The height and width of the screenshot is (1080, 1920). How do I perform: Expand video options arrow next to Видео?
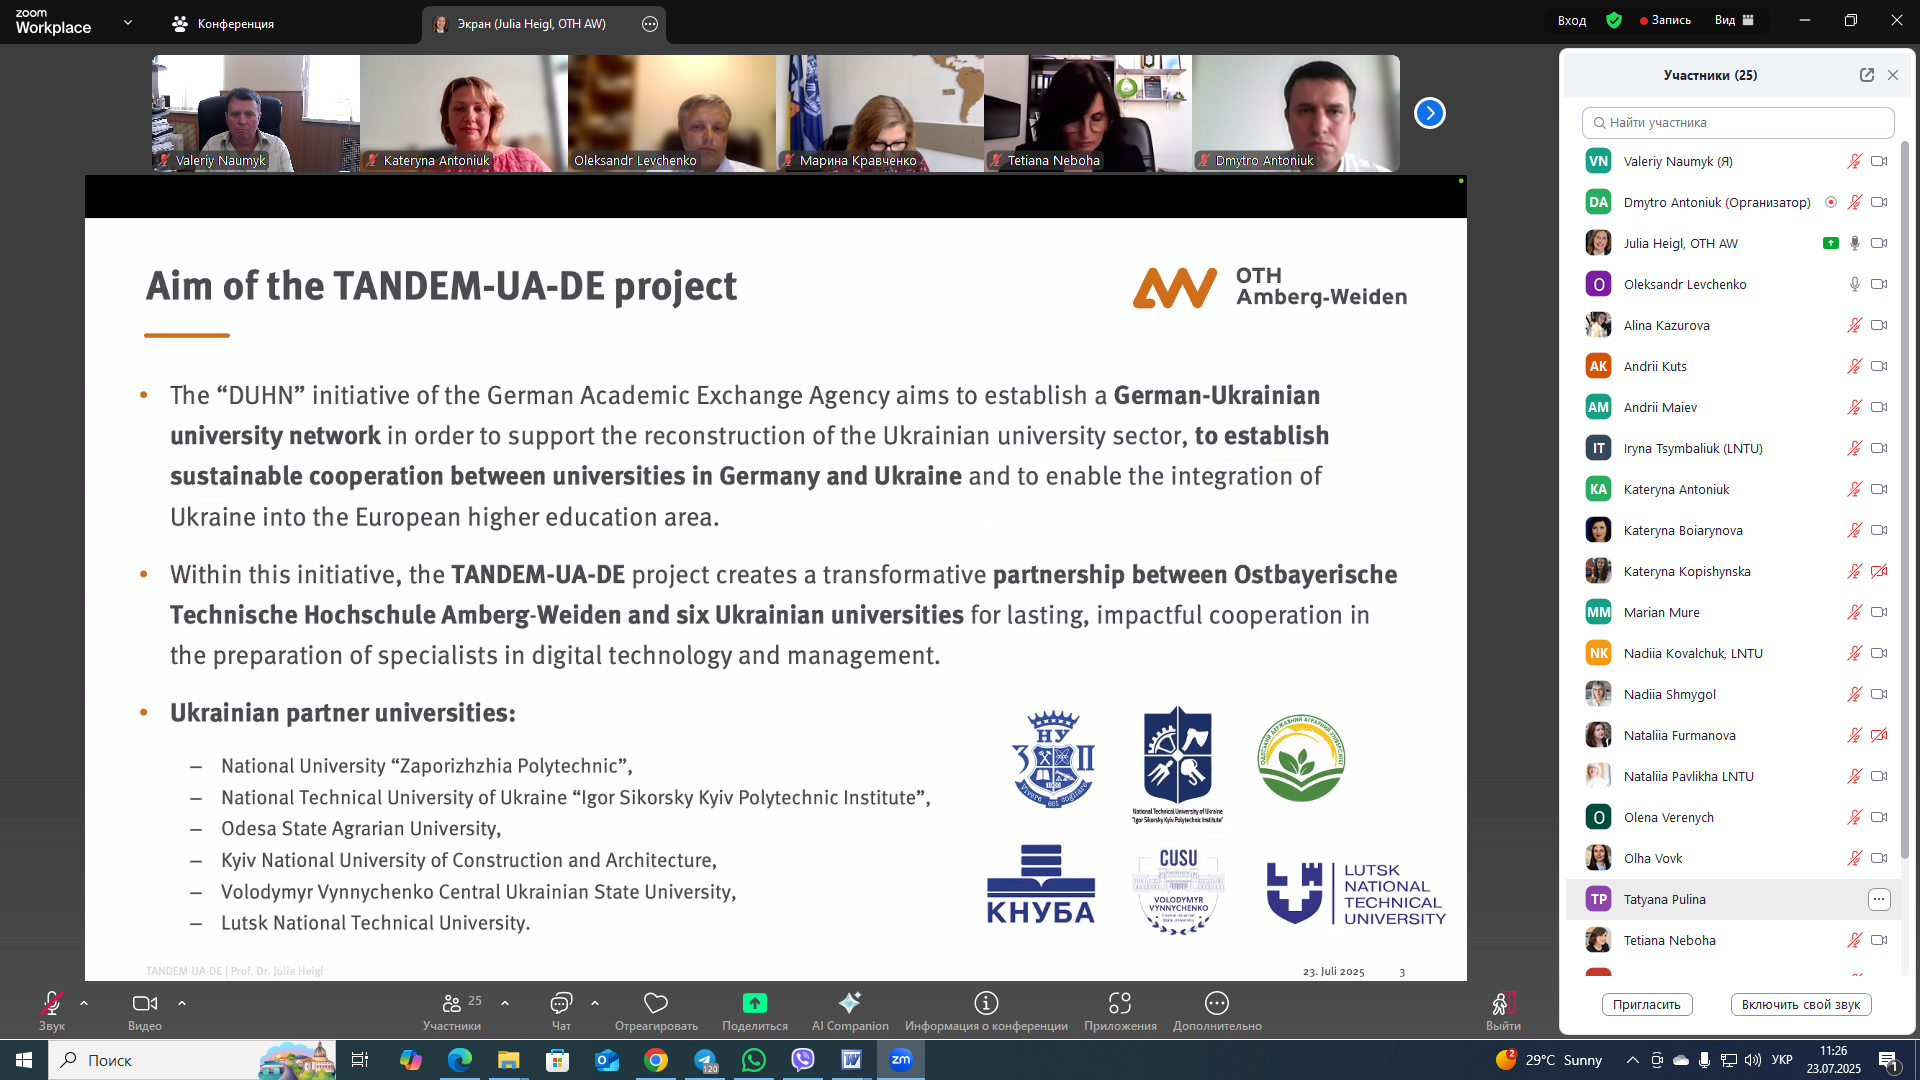[x=181, y=1002]
